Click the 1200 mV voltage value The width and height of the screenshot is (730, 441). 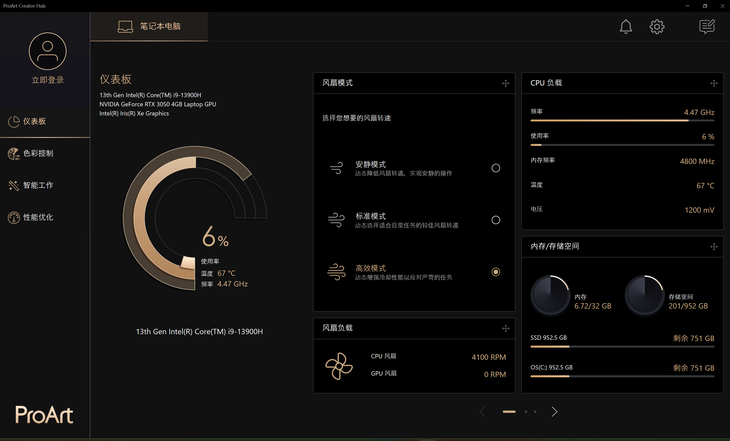click(x=699, y=210)
